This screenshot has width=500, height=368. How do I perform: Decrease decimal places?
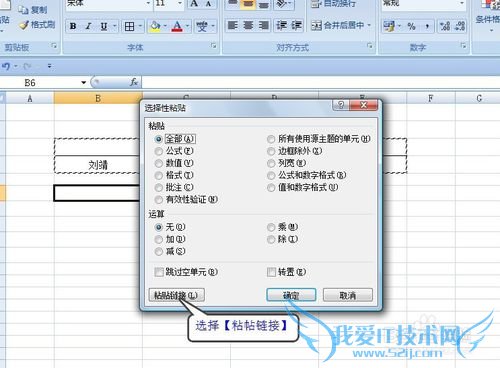(x=460, y=26)
